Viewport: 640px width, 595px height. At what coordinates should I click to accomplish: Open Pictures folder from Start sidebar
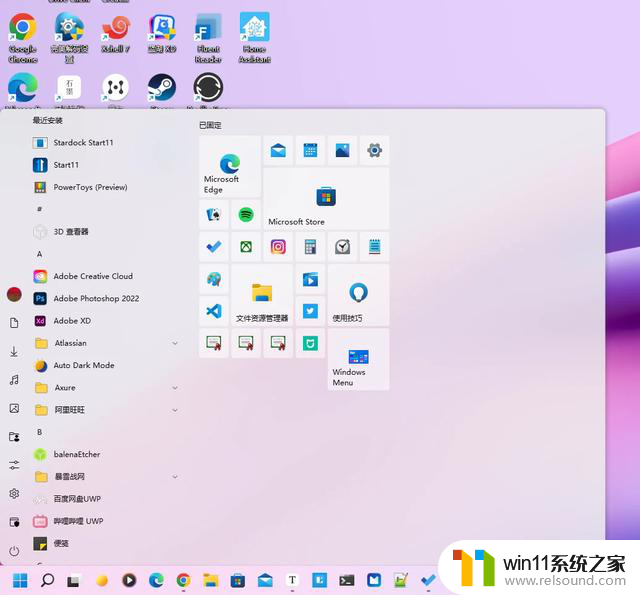[14, 408]
